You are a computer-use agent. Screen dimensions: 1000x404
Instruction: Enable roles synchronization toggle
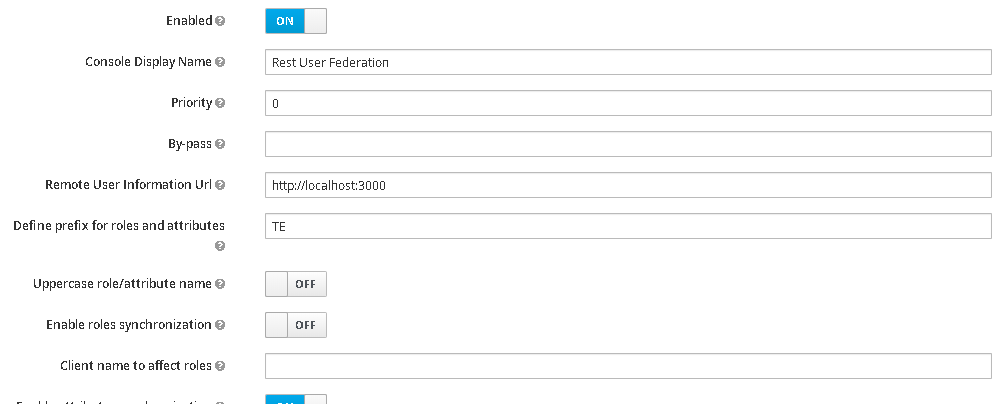(x=296, y=325)
